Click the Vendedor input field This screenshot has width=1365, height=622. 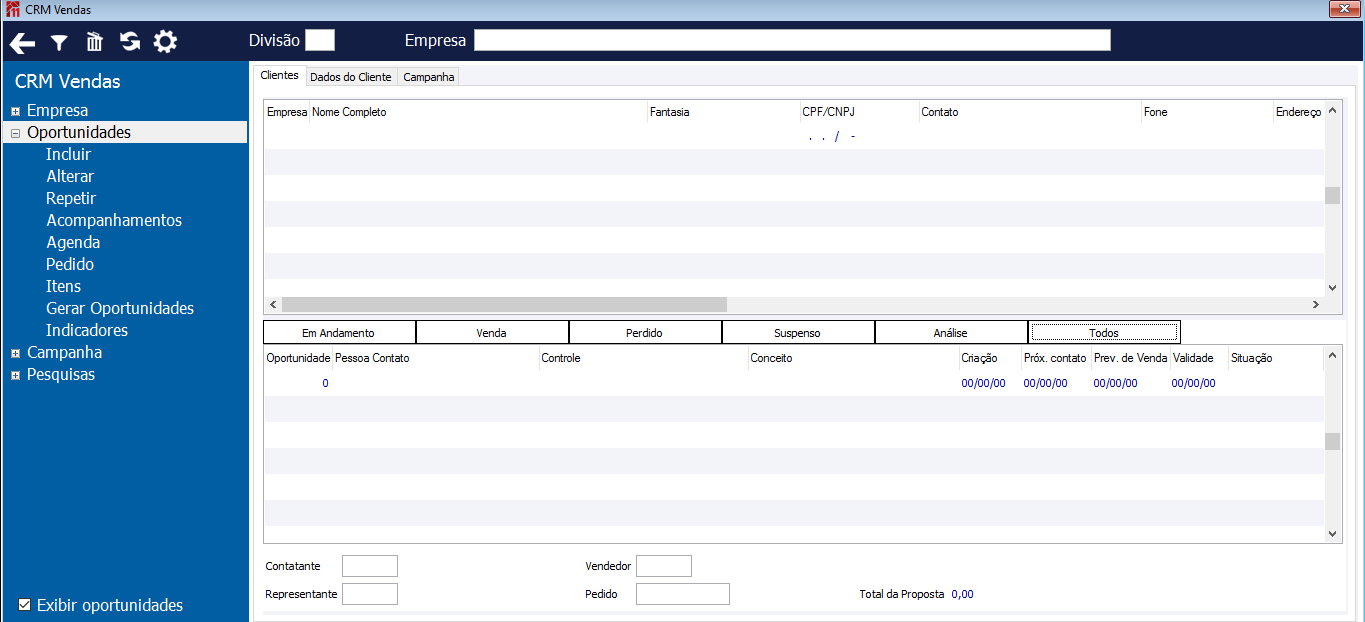(664, 566)
